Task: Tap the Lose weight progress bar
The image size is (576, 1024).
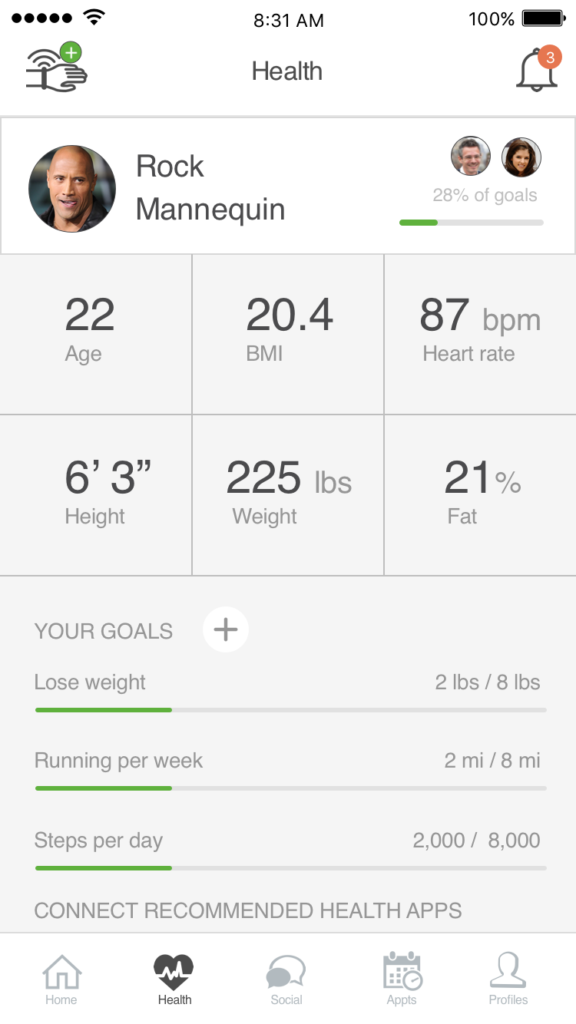Action: click(x=291, y=710)
